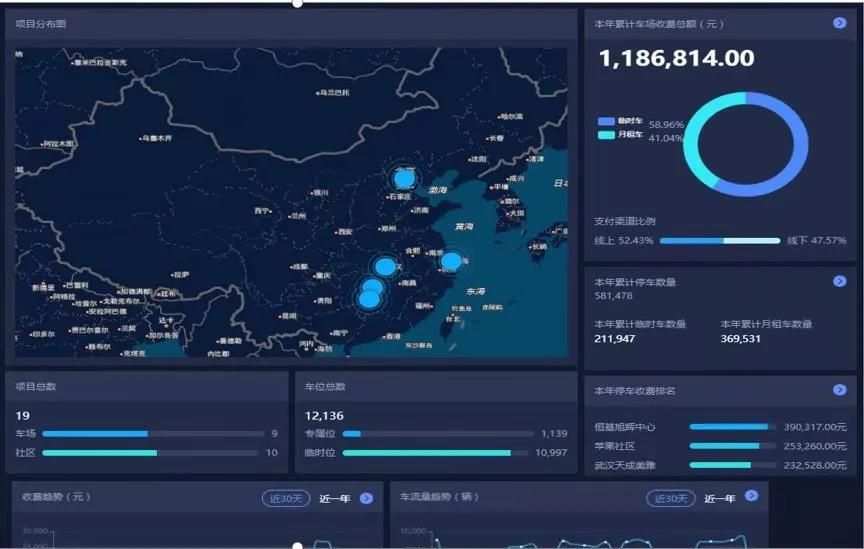This screenshot has width=864, height=549.
Task: Click 苹果社区 in revenue ranking list
Action: (615, 446)
